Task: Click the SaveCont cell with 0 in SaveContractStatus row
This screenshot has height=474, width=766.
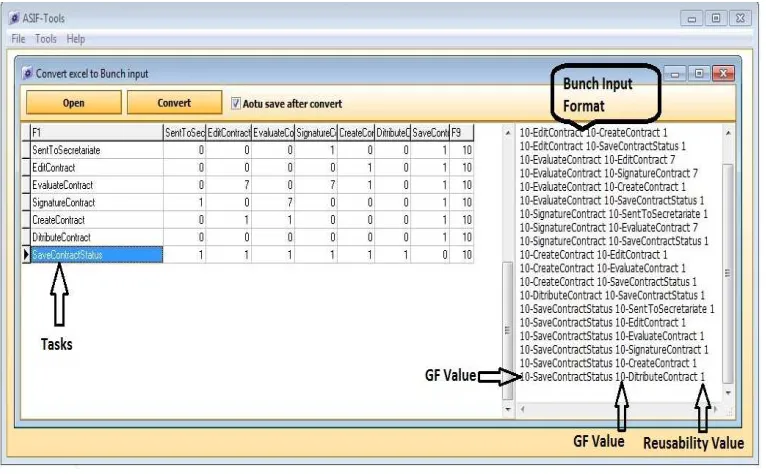Action: tap(430, 255)
